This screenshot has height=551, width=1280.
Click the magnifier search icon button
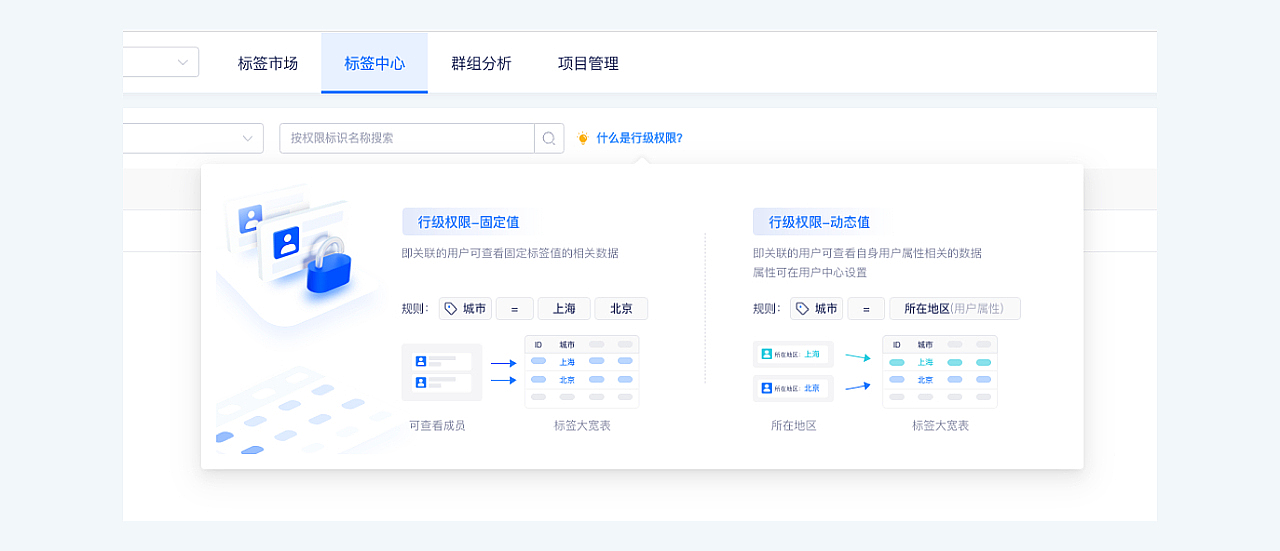(549, 138)
